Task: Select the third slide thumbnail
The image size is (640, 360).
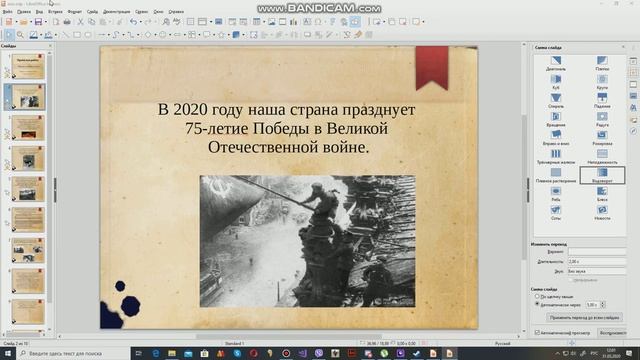Action: point(28,128)
